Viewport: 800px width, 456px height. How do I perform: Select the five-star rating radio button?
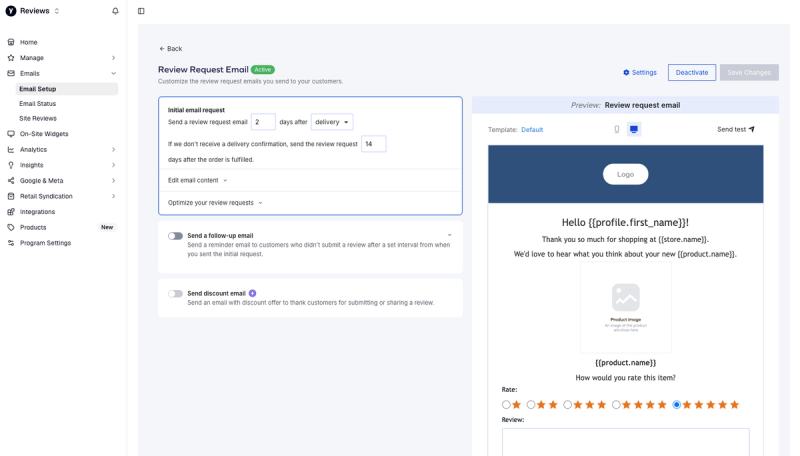[x=677, y=404]
